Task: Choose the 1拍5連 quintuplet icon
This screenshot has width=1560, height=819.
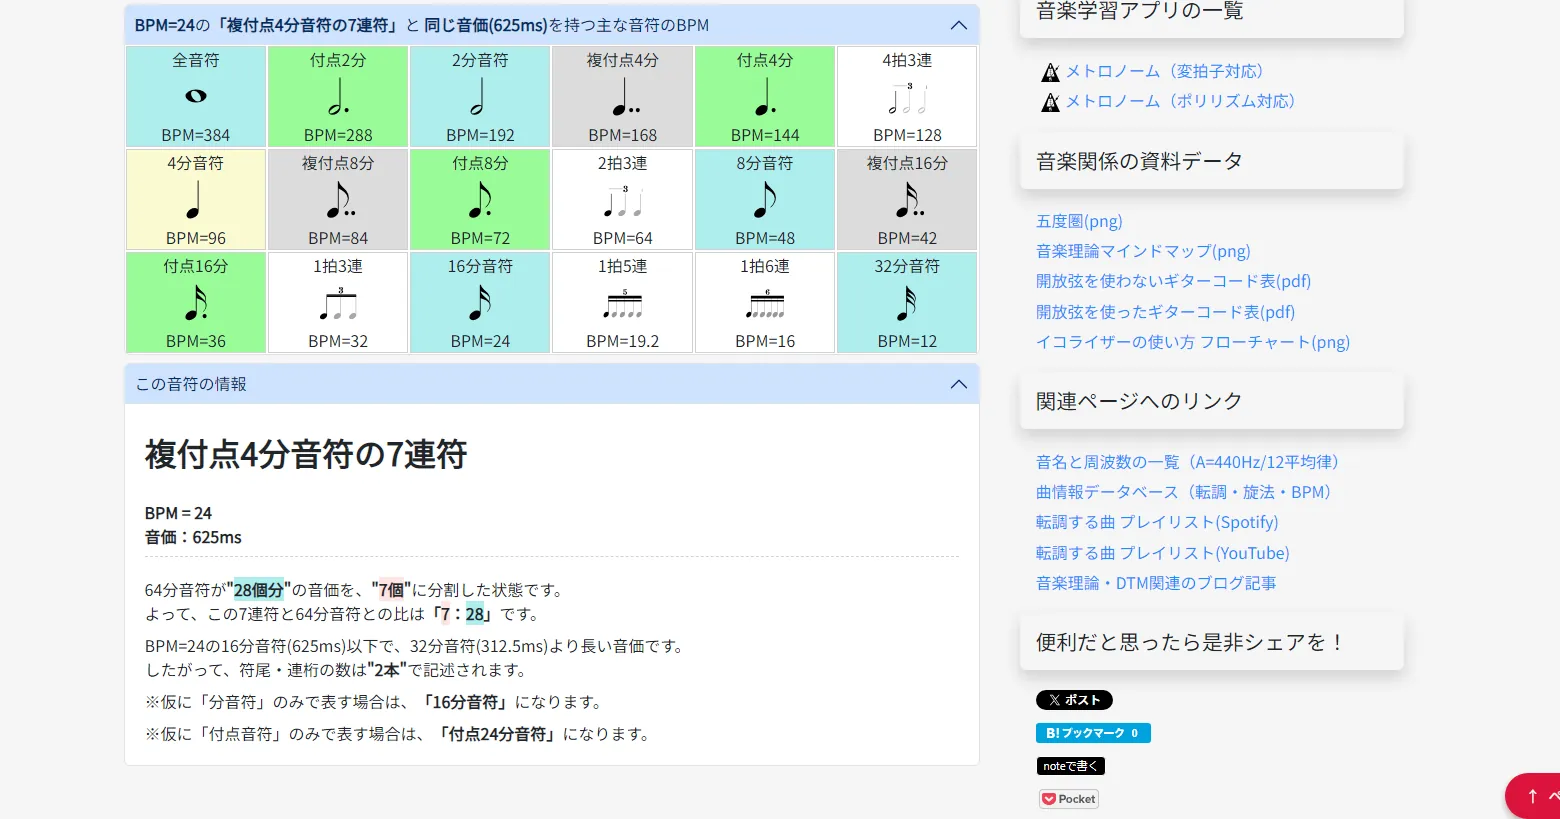Action: [x=623, y=304]
